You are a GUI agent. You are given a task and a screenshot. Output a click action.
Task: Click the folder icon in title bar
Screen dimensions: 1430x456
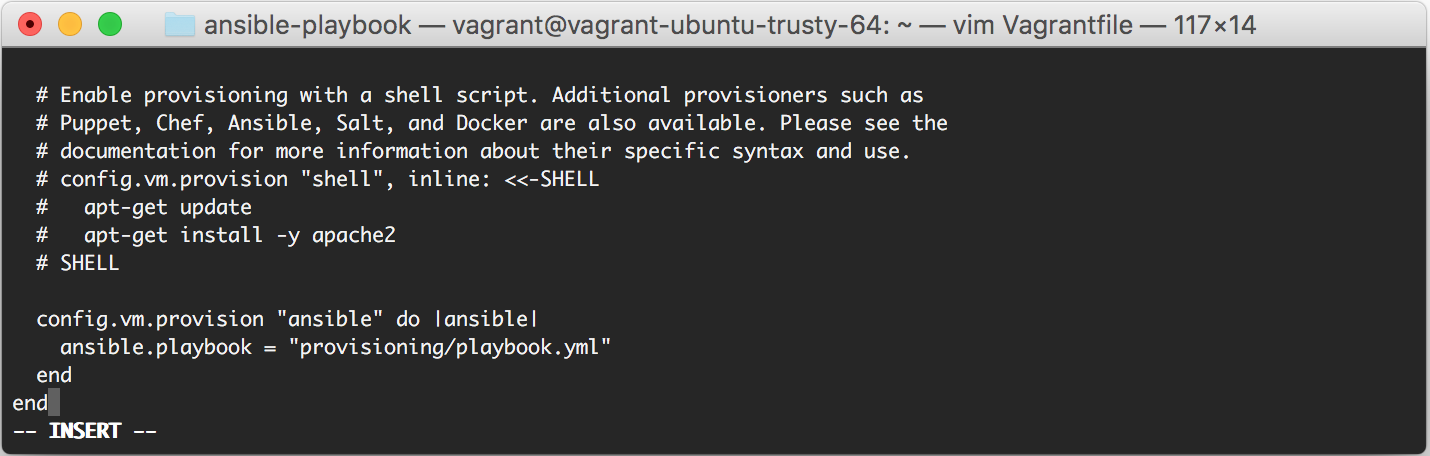pos(180,25)
